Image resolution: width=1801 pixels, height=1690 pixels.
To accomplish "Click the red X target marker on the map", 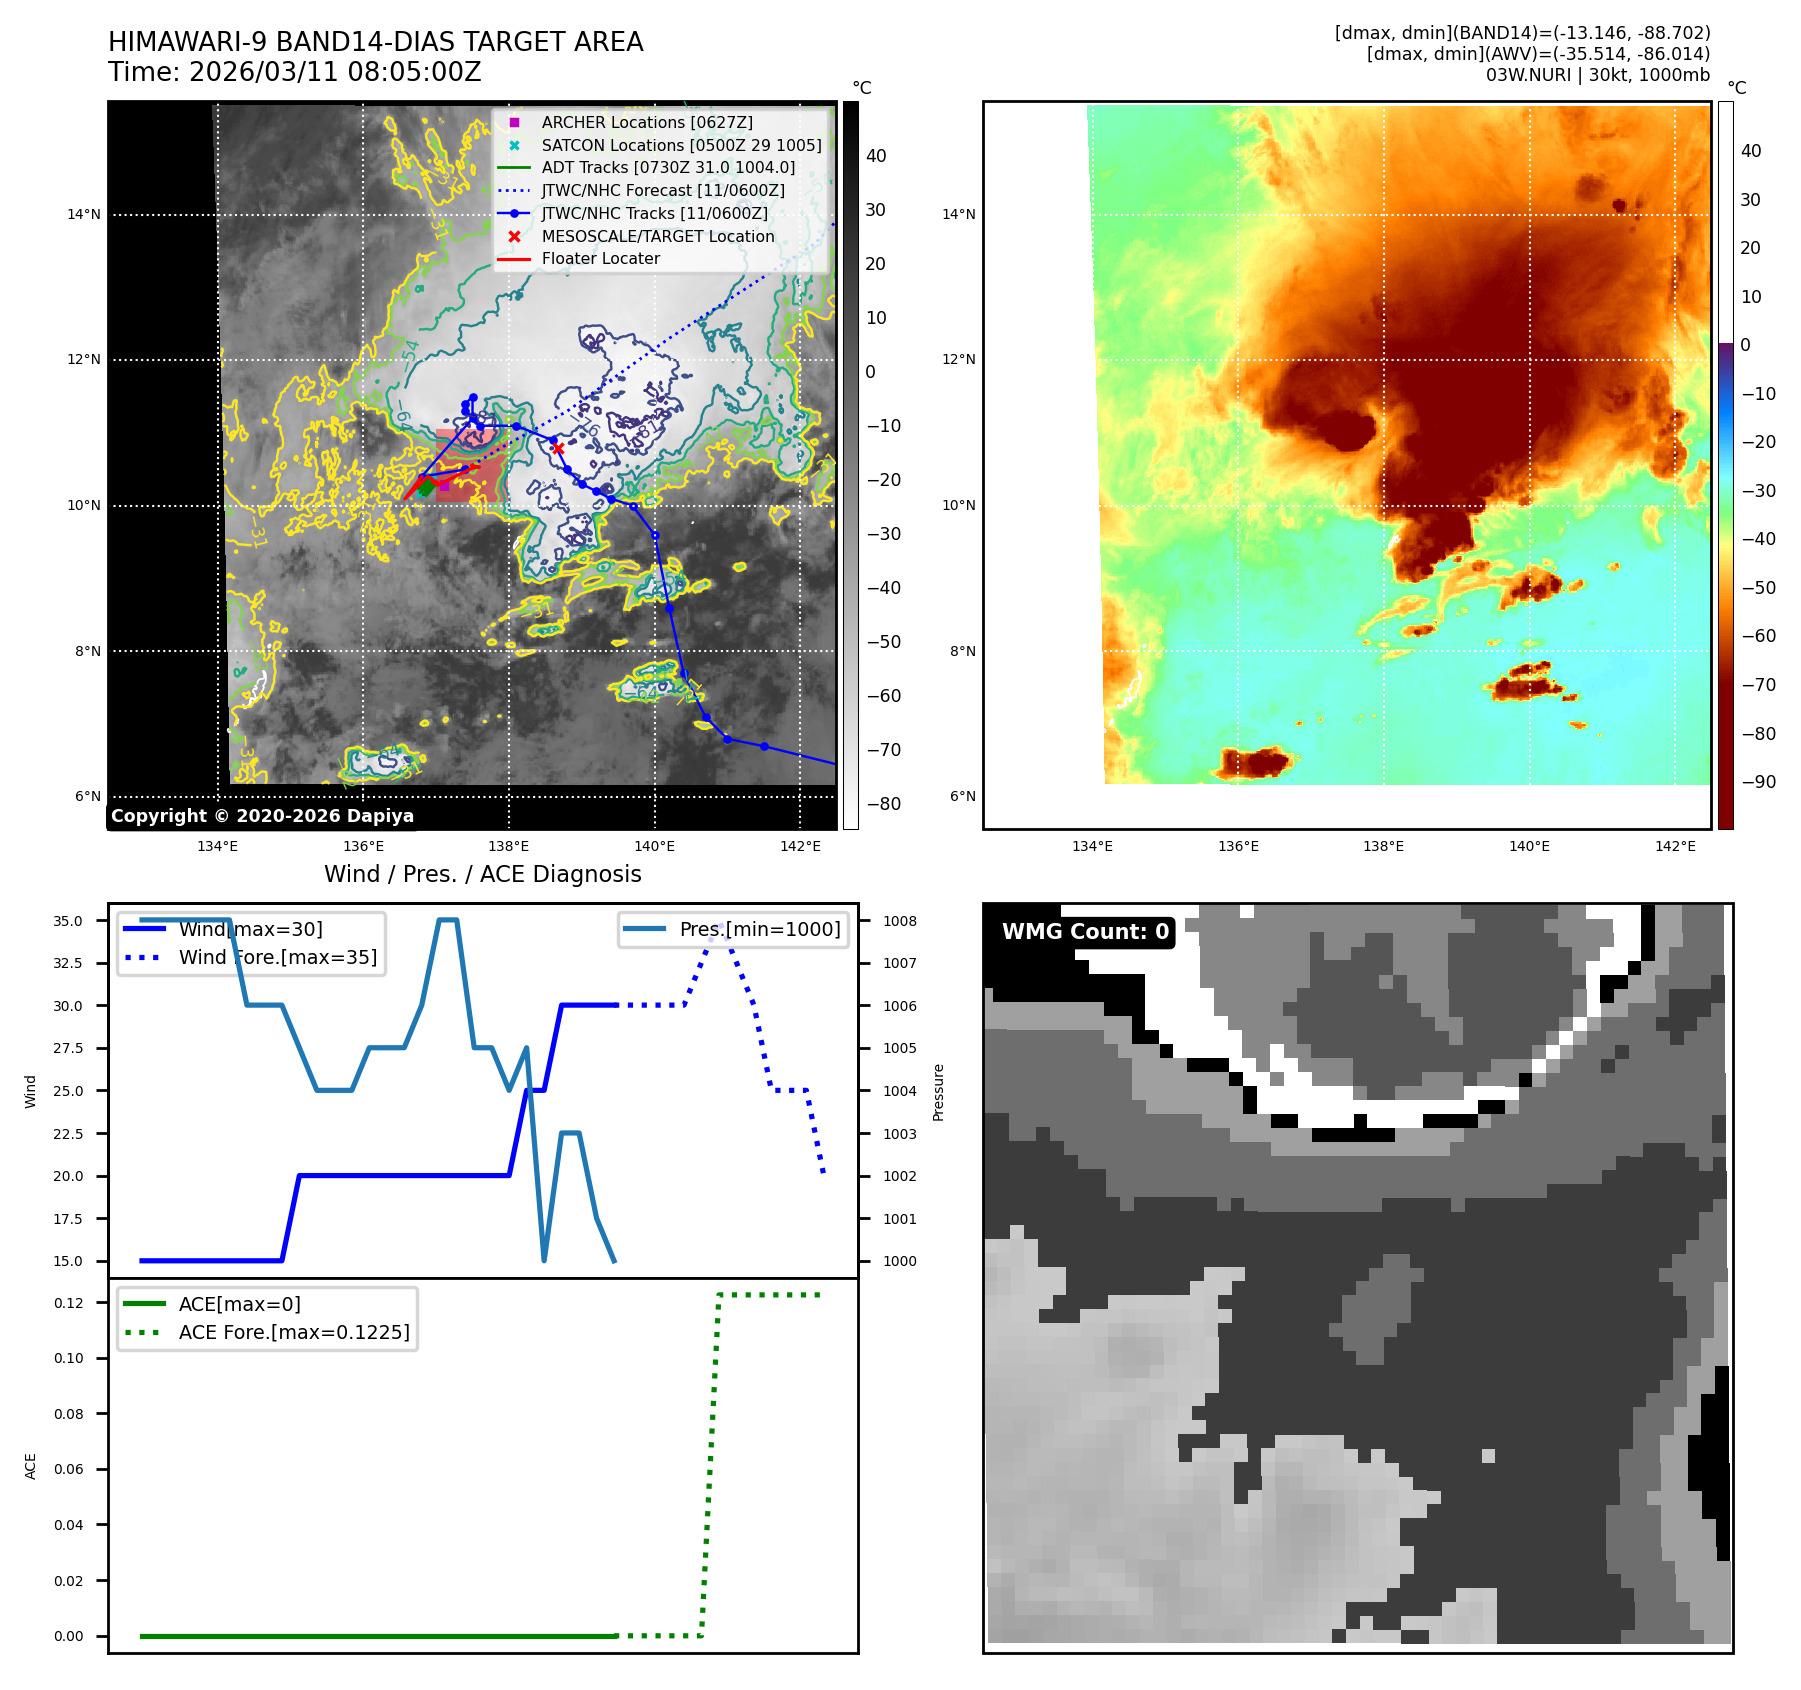I will click(x=558, y=448).
